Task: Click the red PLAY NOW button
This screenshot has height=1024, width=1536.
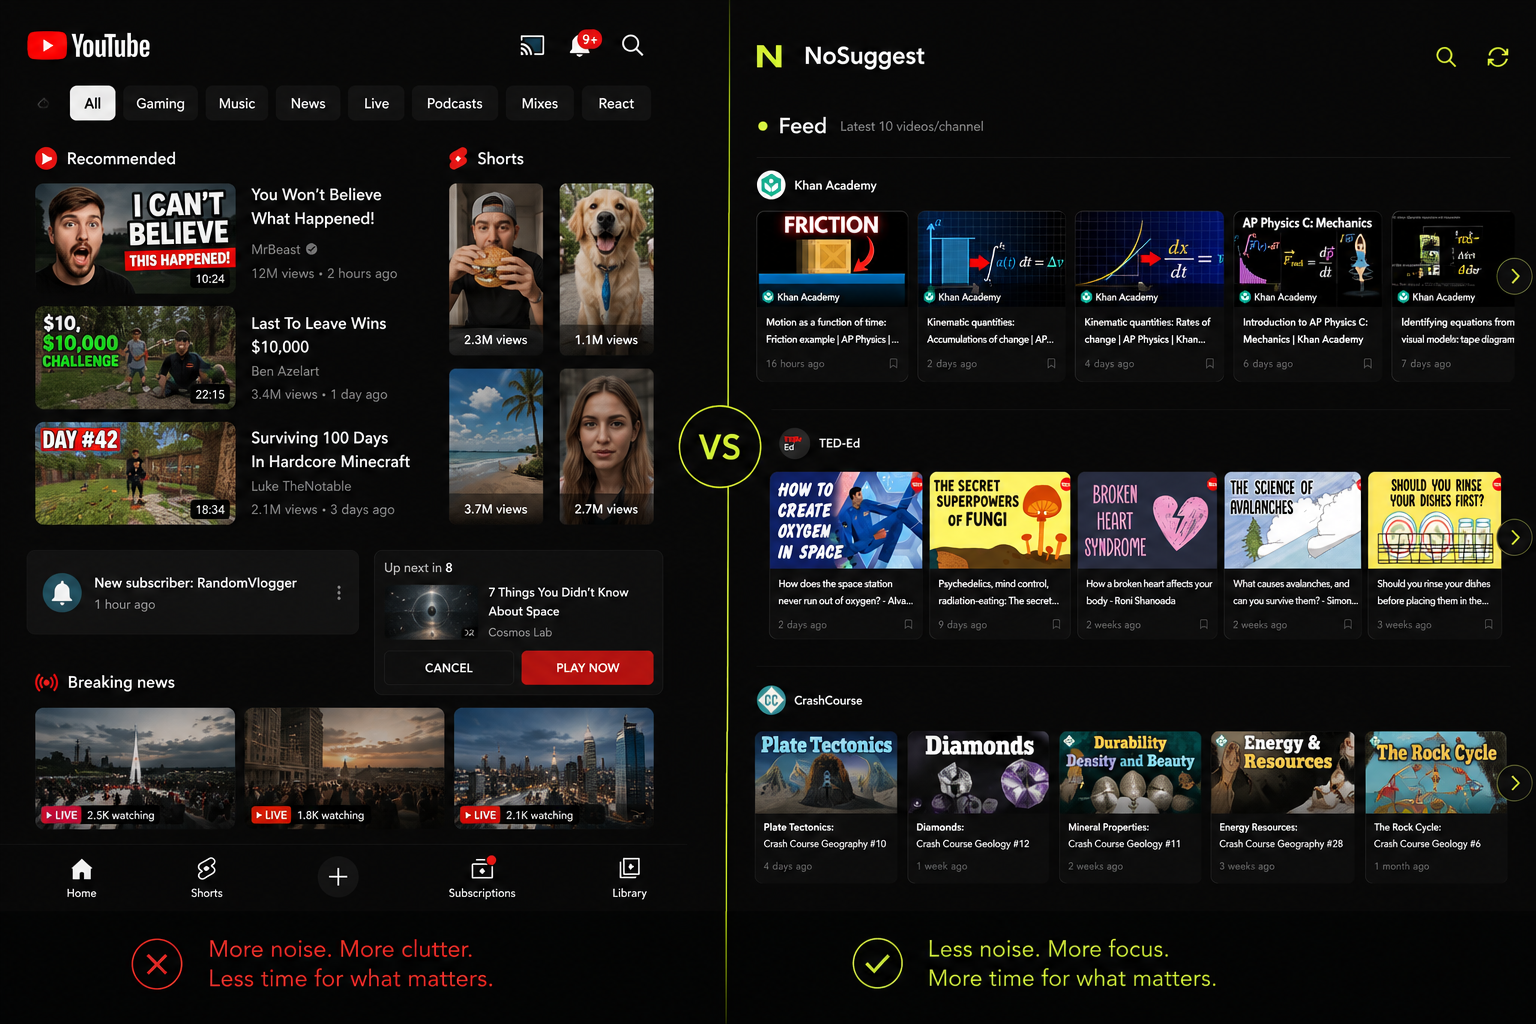Action: point(587,668)
